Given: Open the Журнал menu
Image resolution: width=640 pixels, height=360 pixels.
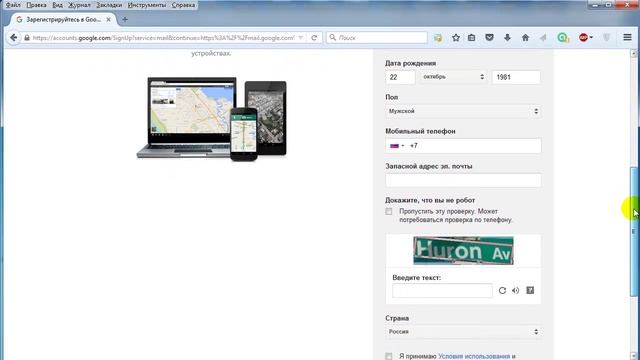Looking at the screenshot, I should point(79,5).
